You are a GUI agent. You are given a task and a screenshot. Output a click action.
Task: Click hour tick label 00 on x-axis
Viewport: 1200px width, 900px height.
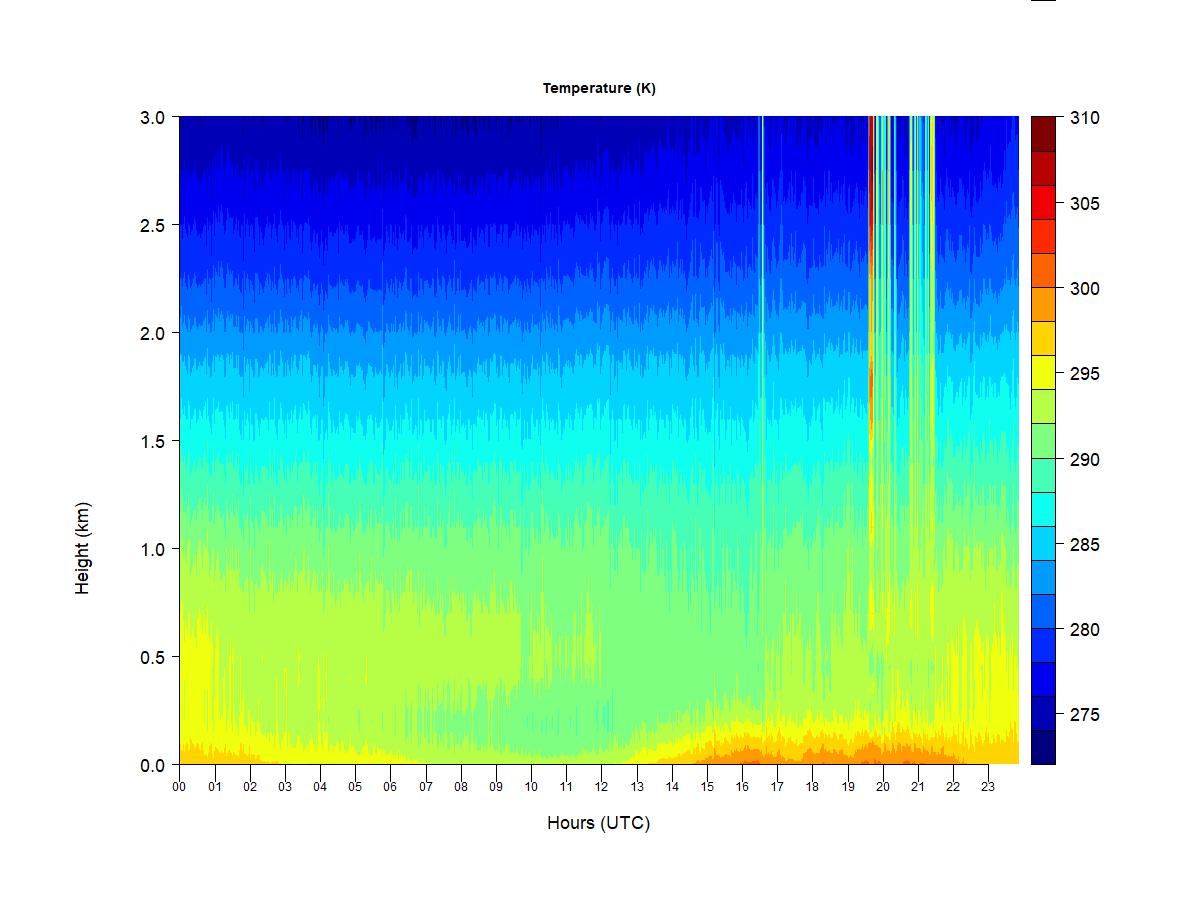[x=179, y=786]
